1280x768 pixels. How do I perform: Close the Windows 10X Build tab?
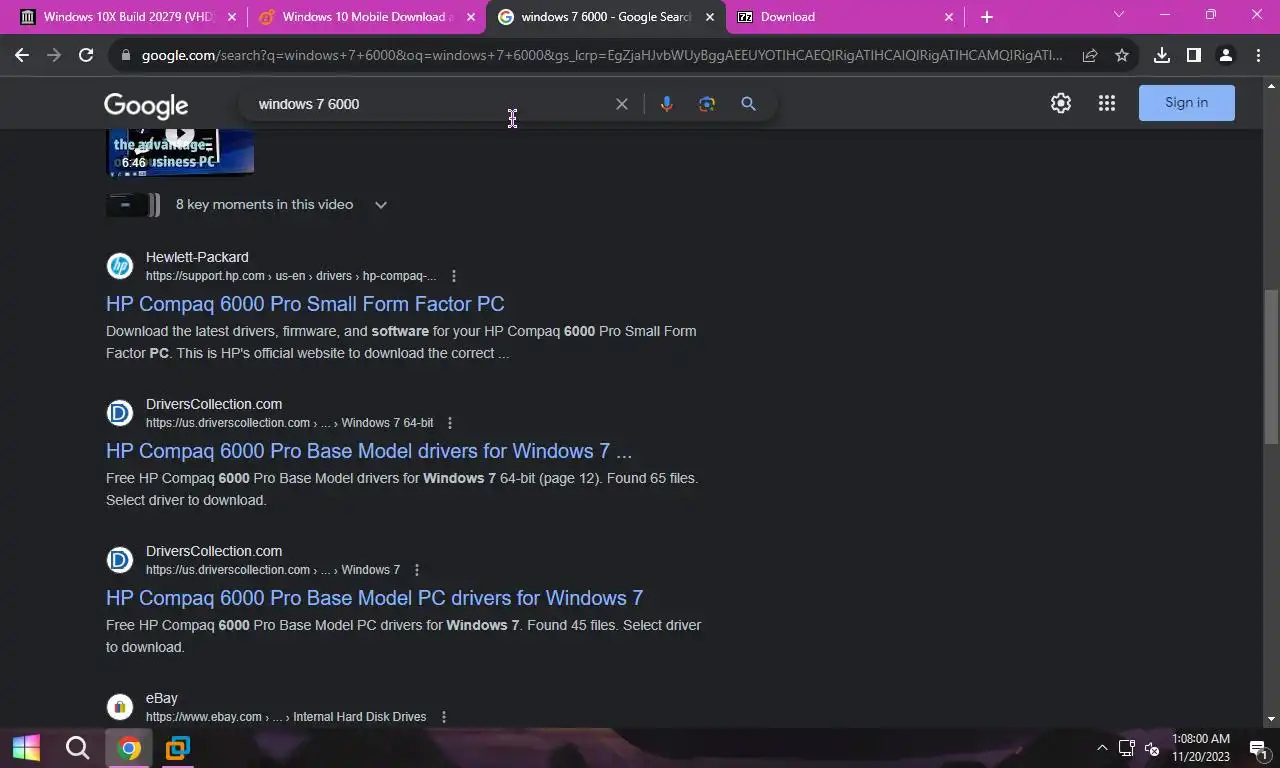[232, 17]
